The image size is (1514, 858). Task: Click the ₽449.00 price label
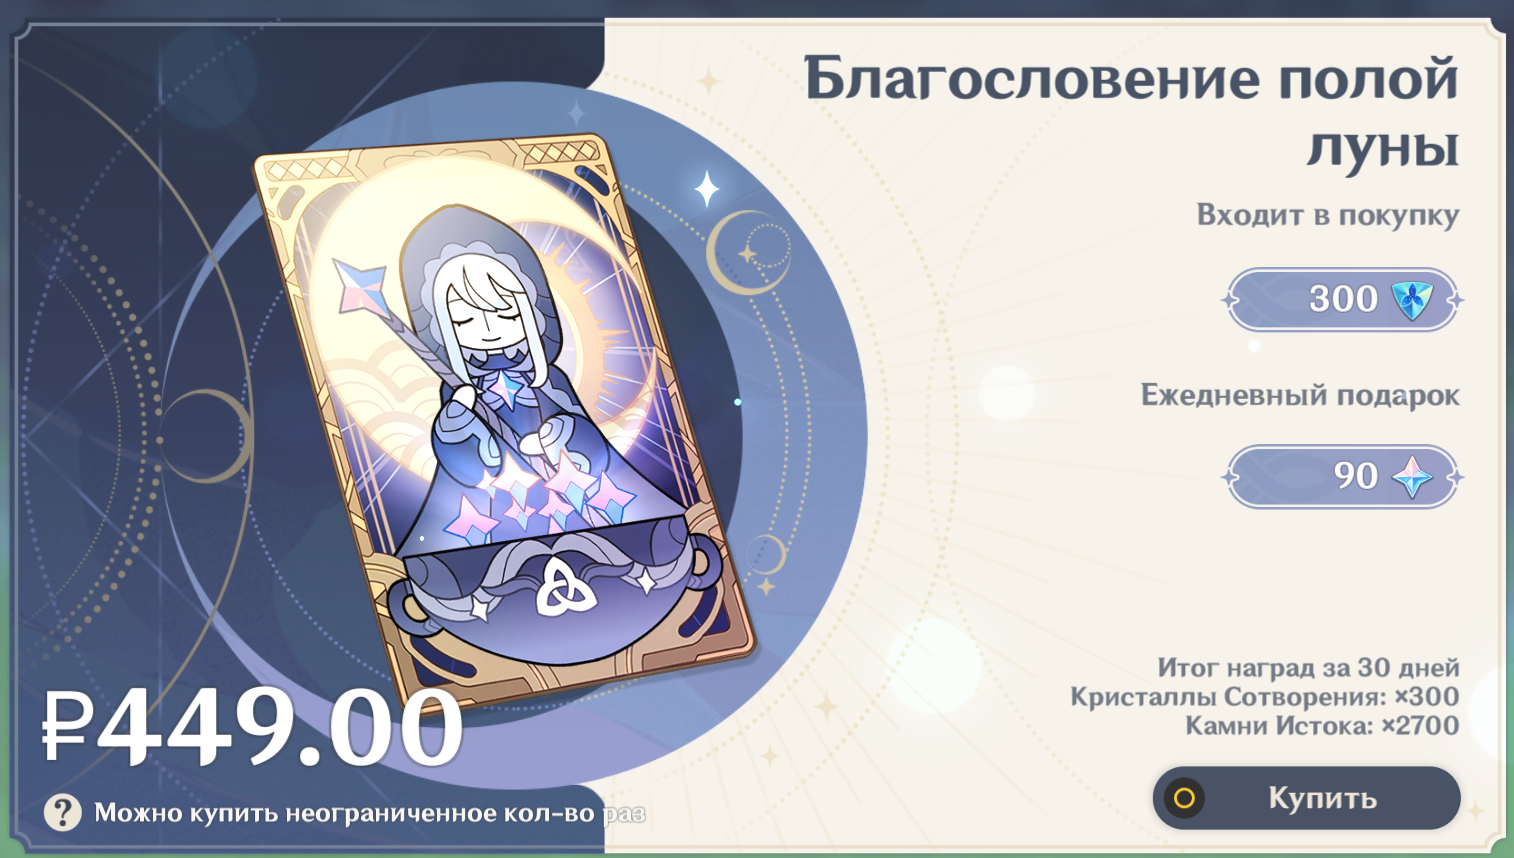(252, 727)
